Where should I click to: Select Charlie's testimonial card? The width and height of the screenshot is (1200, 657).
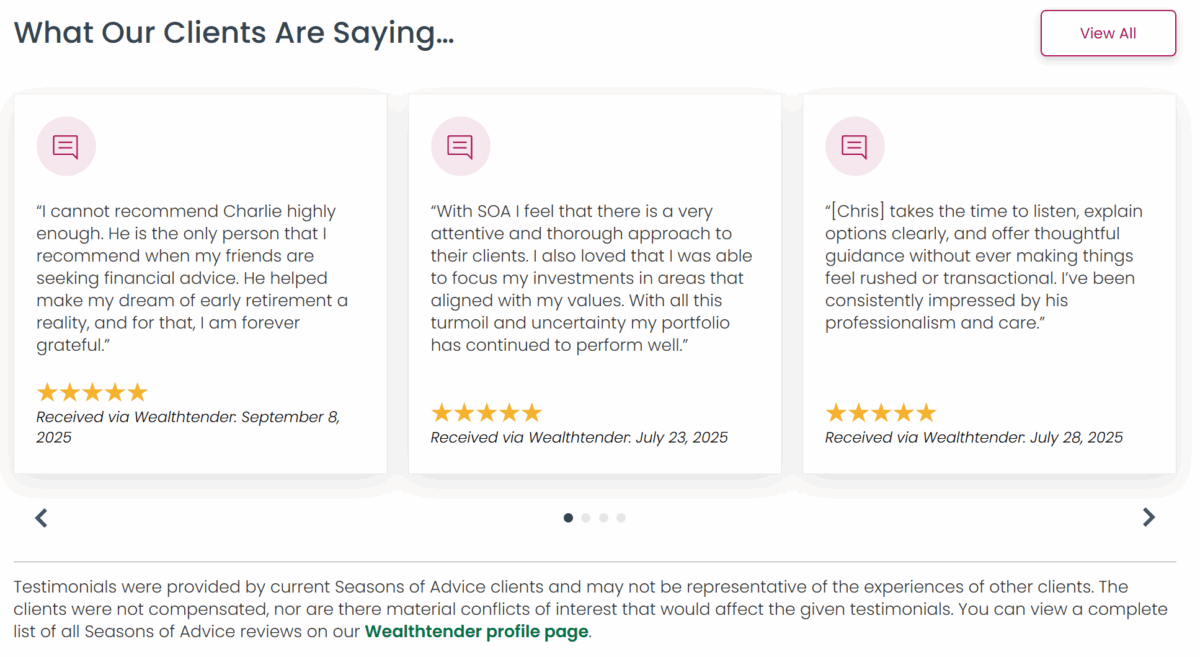click(x=200, y=282)
